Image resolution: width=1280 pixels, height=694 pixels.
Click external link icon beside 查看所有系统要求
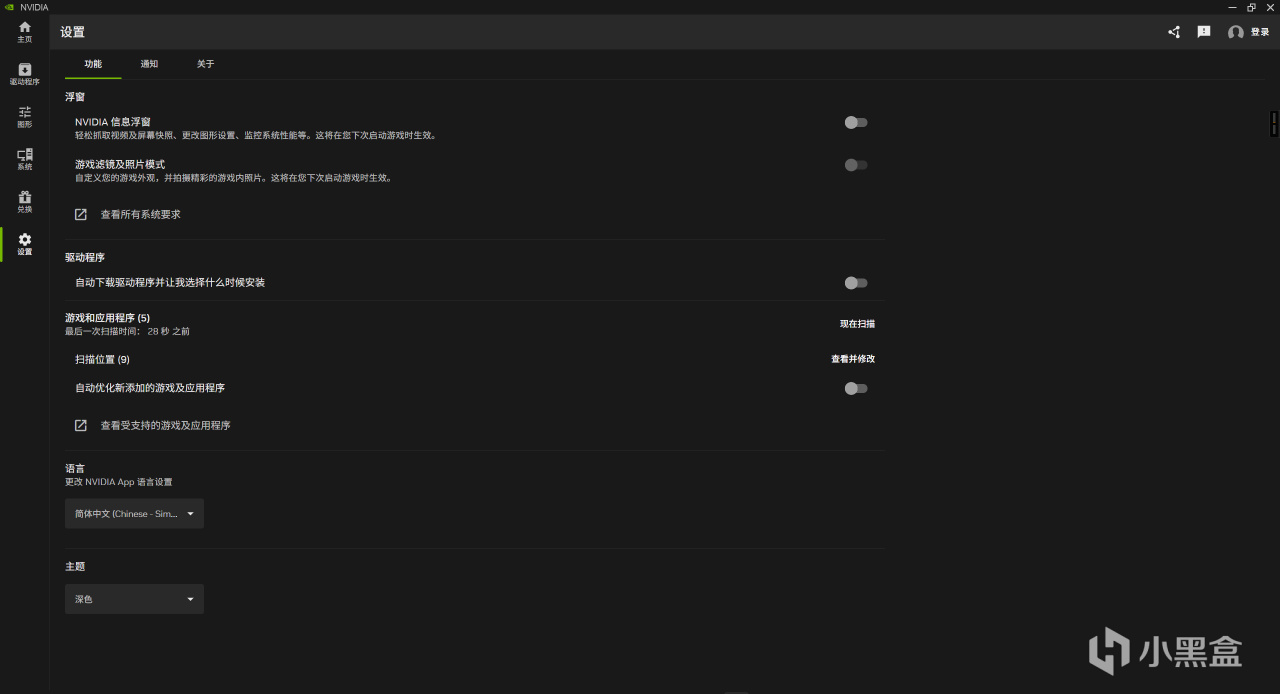click(81, 214)
